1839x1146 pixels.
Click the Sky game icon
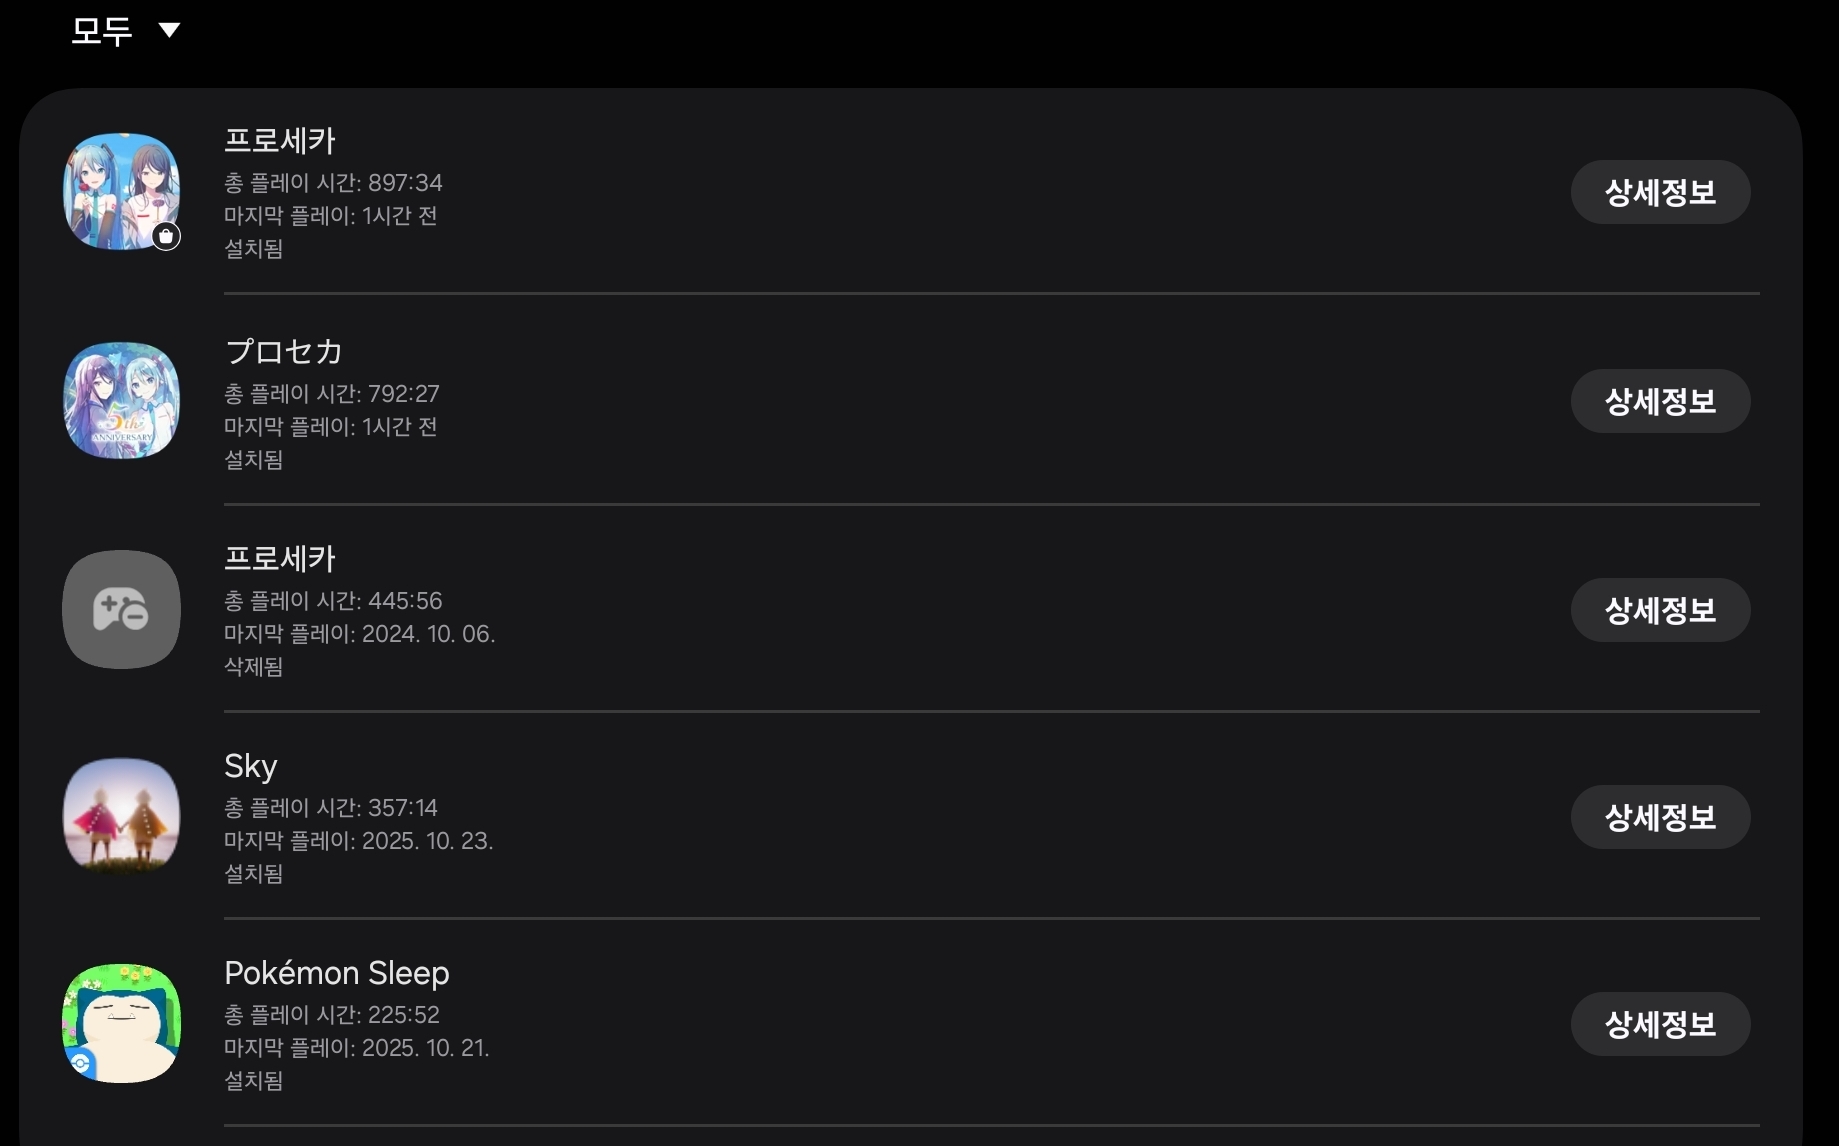(x=121, y=816)
